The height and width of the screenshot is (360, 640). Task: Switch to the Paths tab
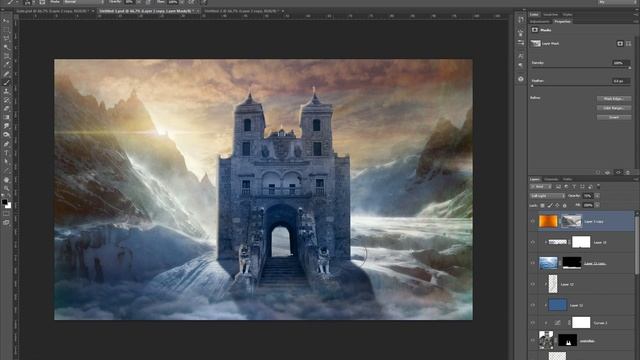tap(567, 179)
